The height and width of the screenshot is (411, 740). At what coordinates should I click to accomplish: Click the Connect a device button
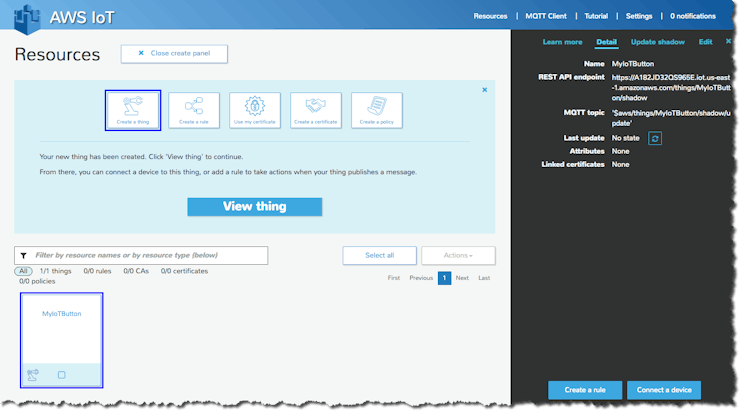click(x=664, y=390)
